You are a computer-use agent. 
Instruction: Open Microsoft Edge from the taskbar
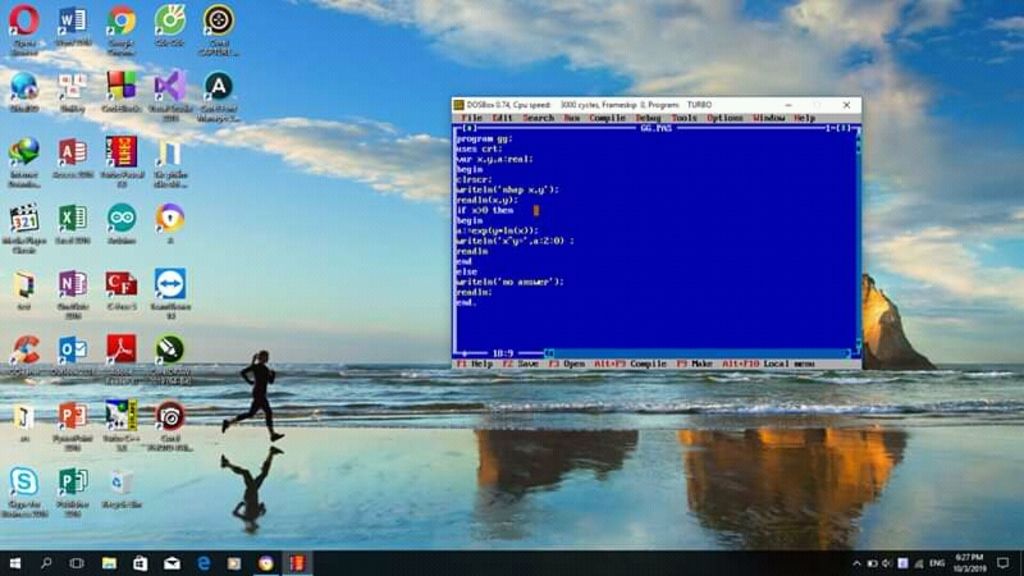pyautogui.click(x=203, y=563)
